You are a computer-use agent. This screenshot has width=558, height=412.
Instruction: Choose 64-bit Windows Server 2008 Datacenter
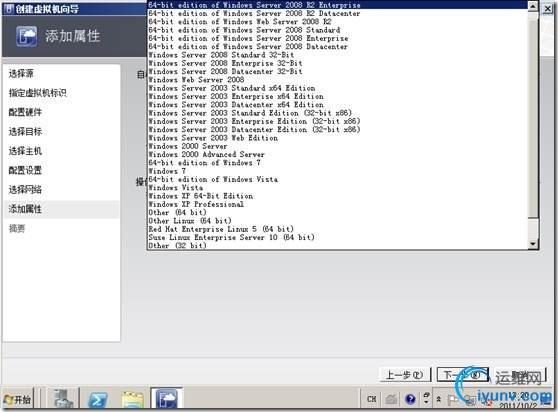point(337,47)
